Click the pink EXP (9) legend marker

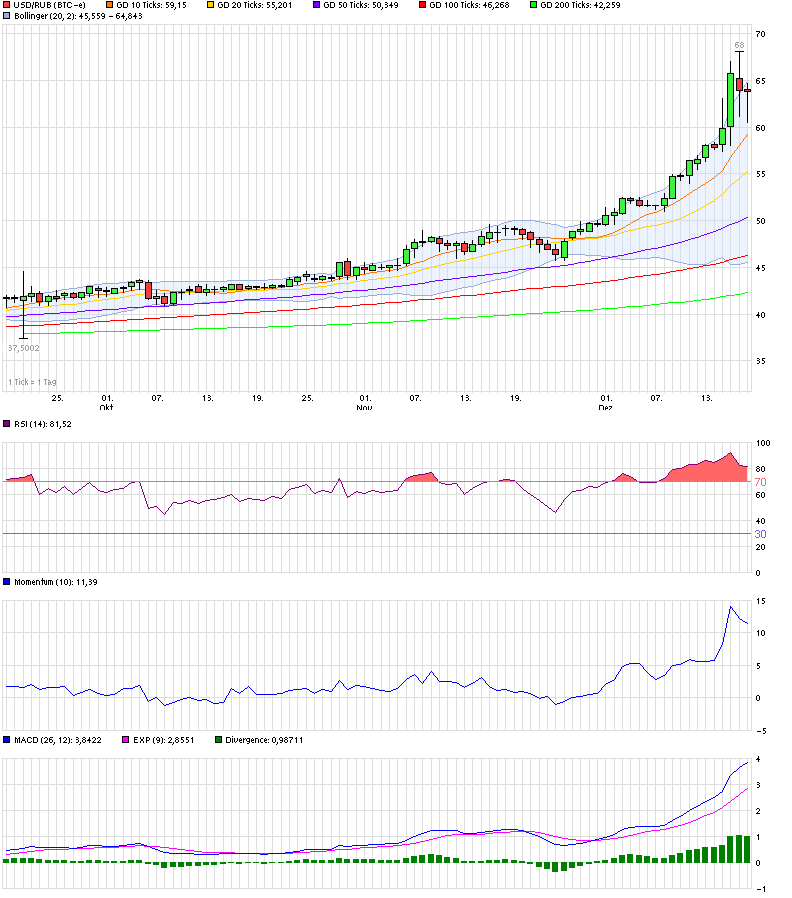125,740
